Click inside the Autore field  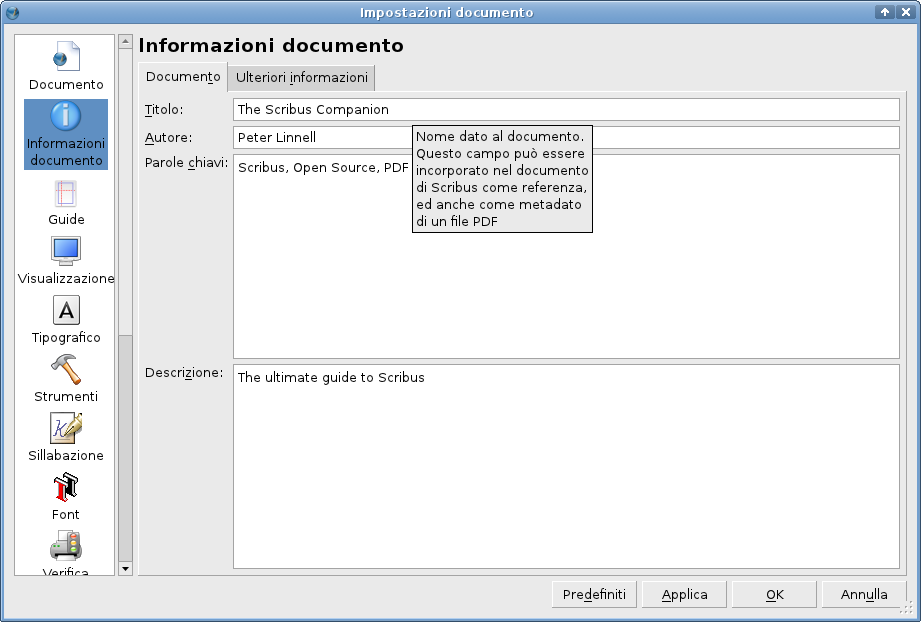pos(320,138)
